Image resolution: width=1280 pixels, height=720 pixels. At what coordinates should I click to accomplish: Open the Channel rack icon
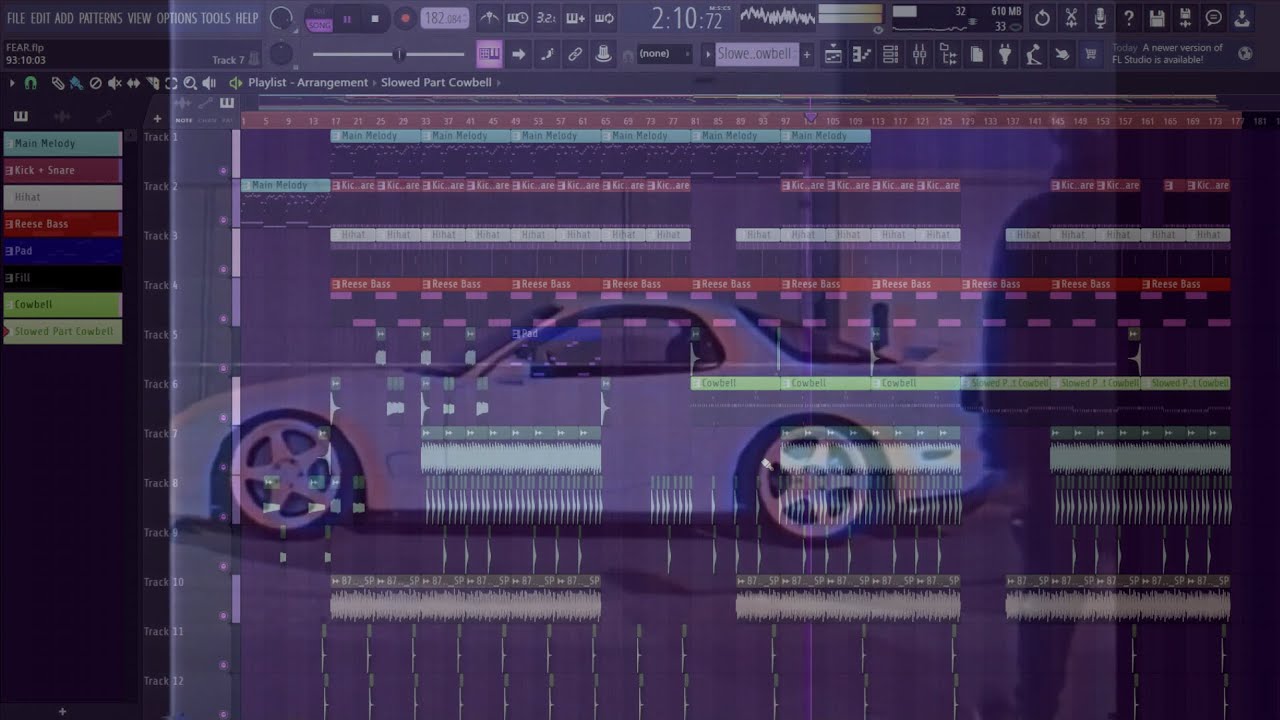click(x=890, y=54)
